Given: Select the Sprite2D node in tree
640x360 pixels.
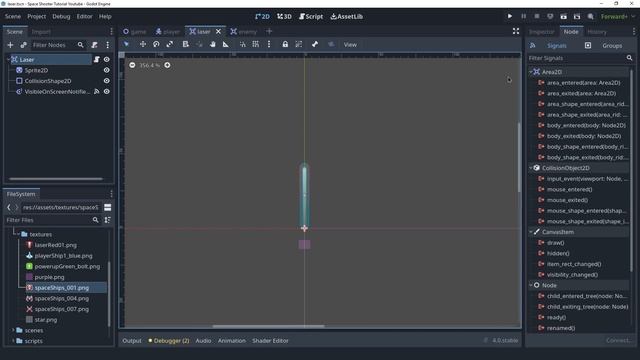Looking at the screenshot, I should coord(36,70).
